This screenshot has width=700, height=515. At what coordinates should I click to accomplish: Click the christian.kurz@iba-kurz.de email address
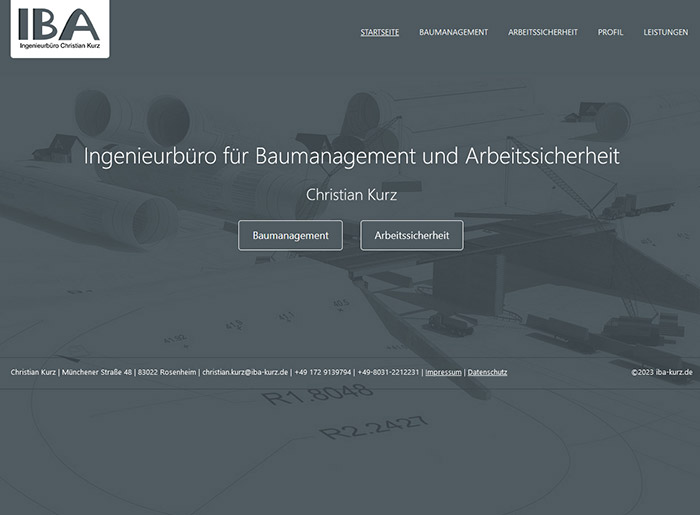click(x=245, y=372)
